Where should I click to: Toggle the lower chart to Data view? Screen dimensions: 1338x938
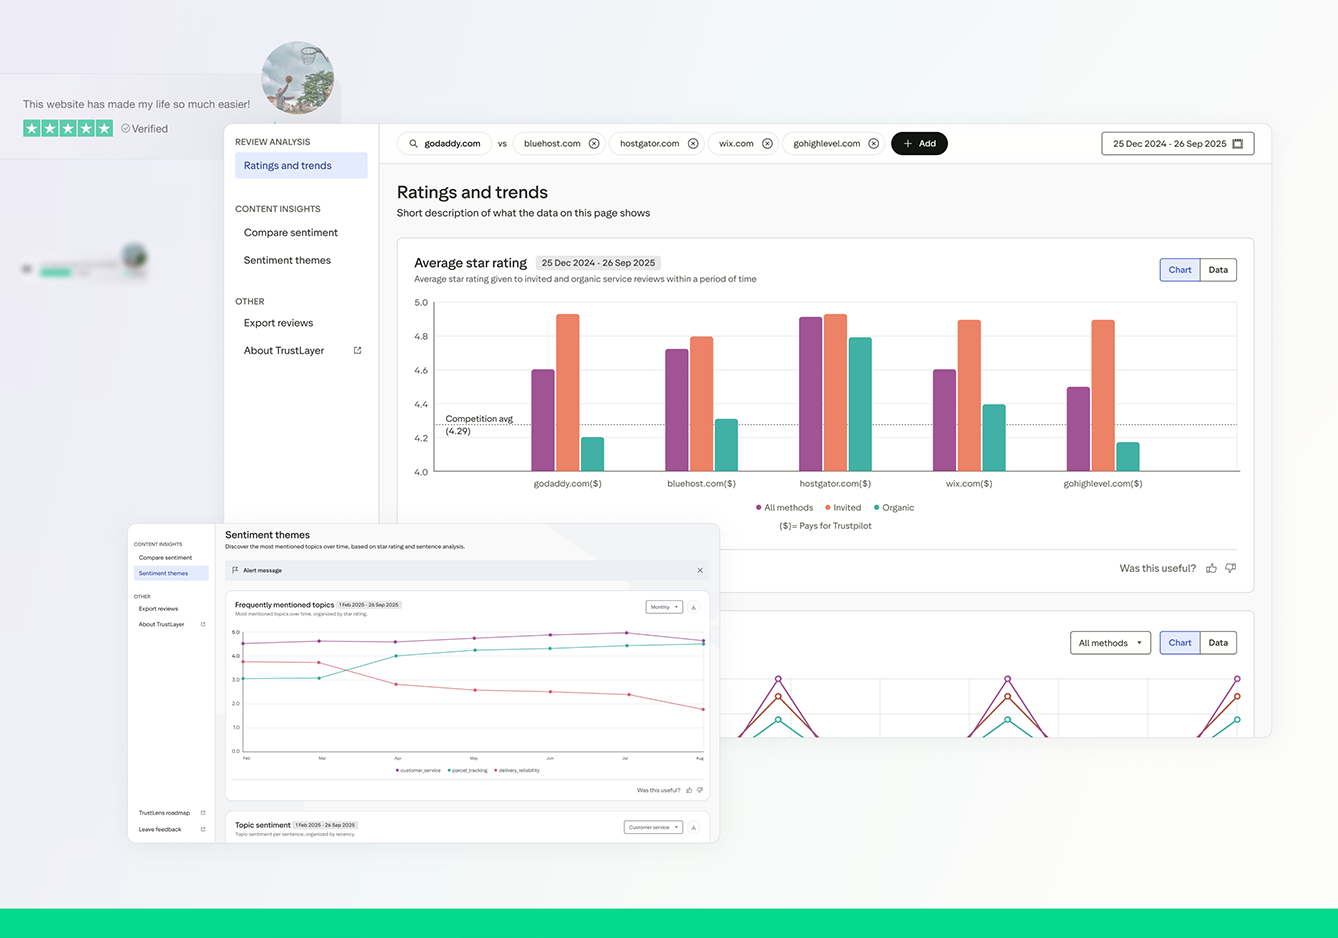pyautogui.click(x=1218, y=643)
